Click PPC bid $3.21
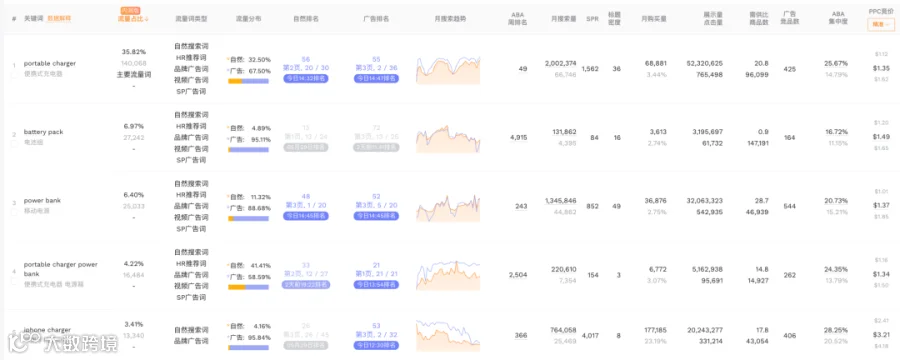Viewport: 900px width, 360px height. [881, 334]
